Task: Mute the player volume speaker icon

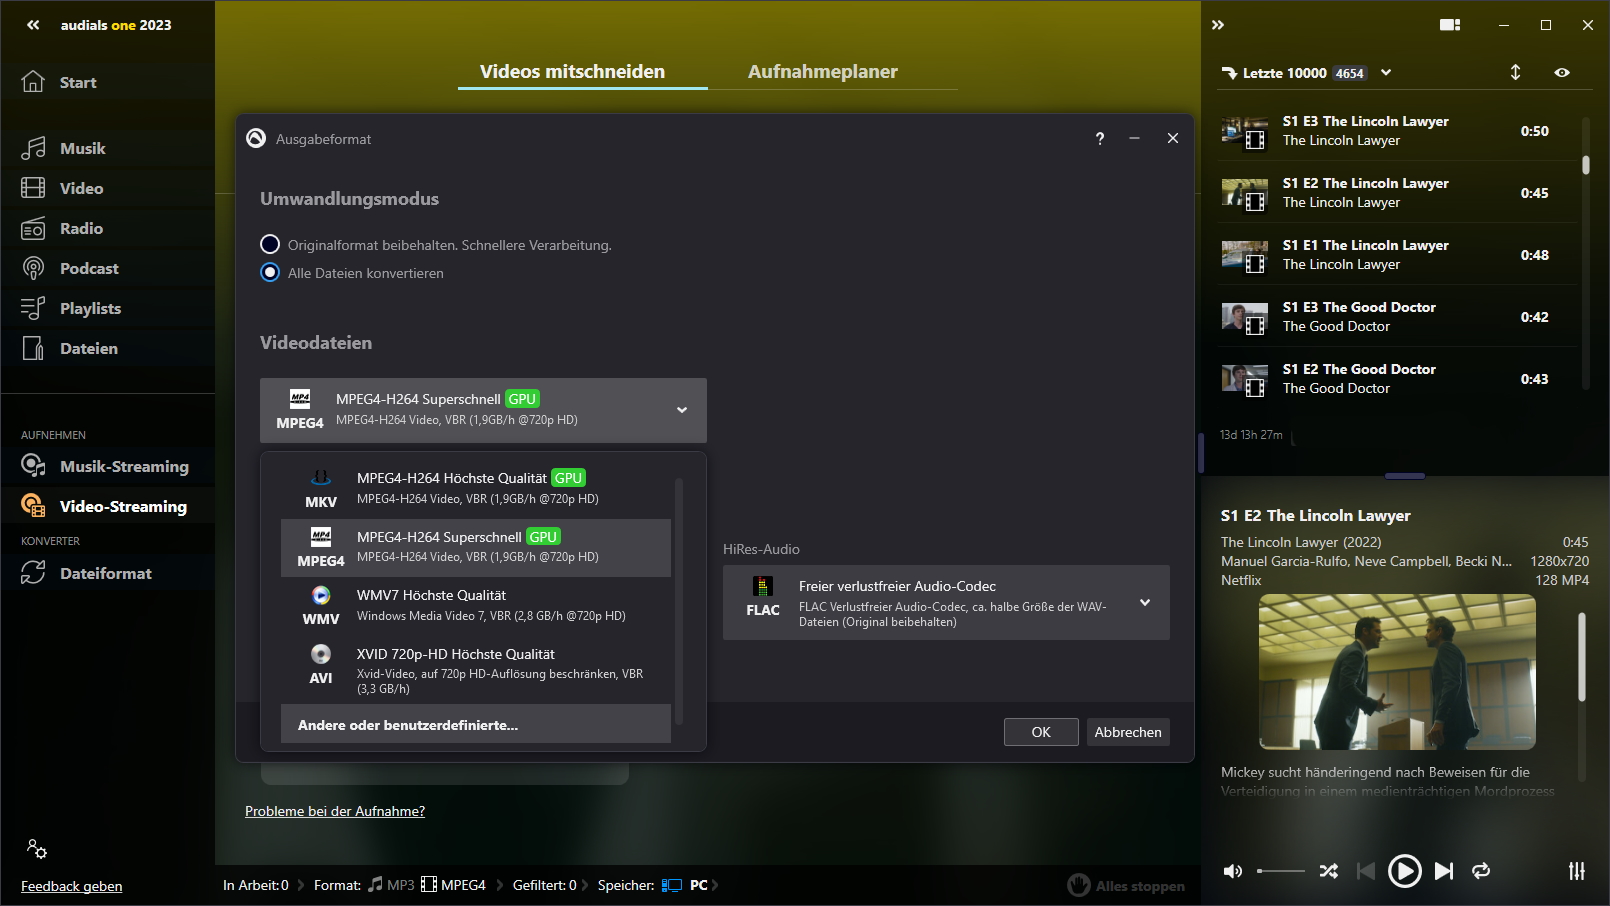Action: point(1233,871)
